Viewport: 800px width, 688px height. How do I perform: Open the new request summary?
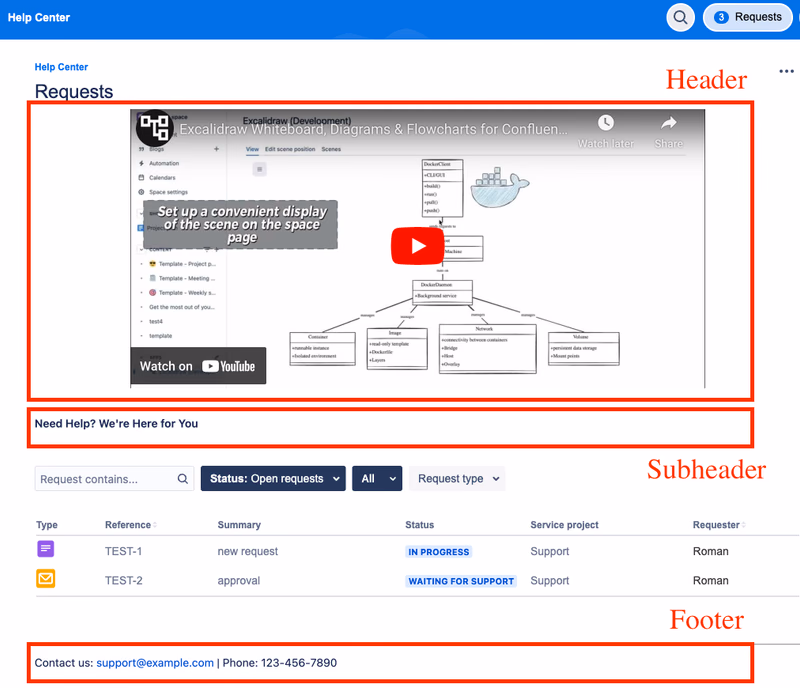(x=247, y=551)
